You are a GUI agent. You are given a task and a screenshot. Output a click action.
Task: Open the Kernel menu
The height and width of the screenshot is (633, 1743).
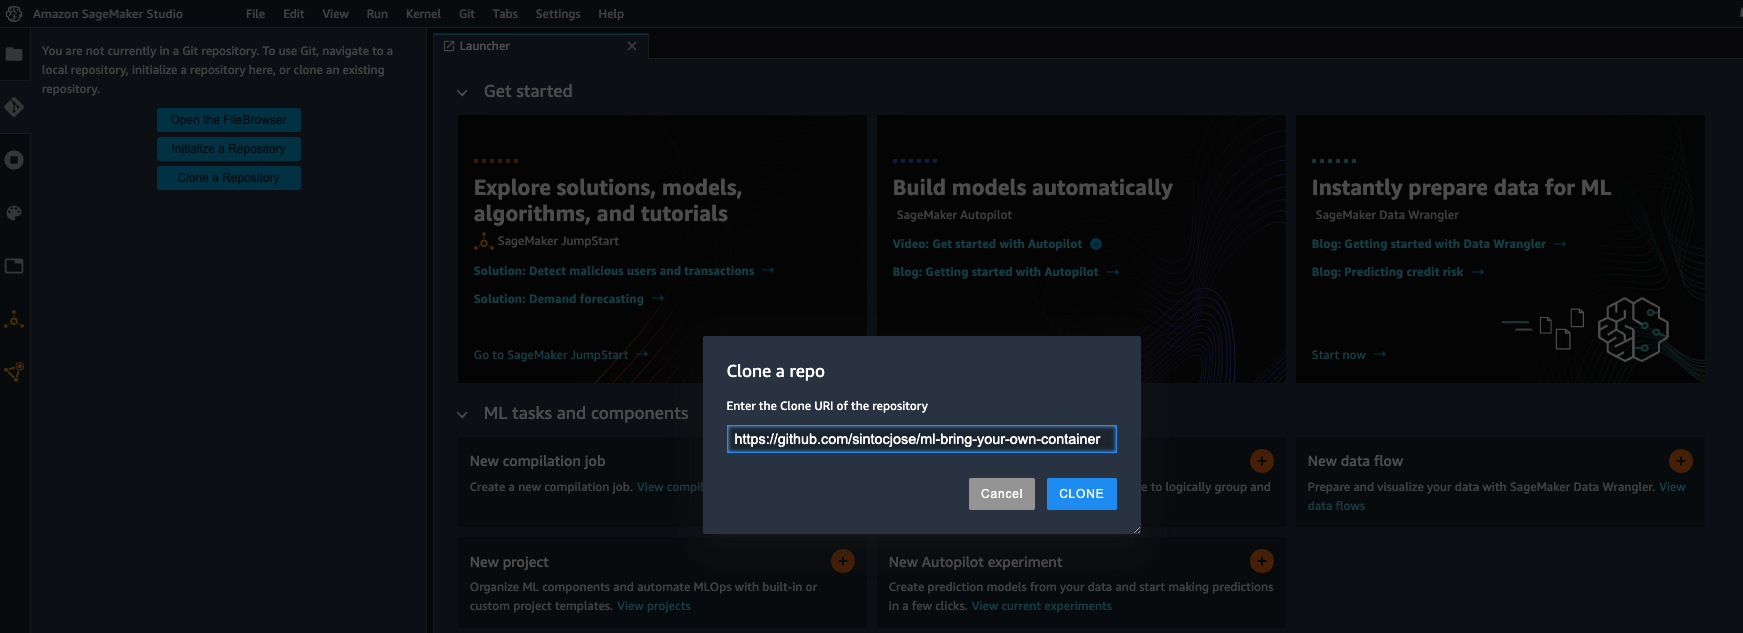tap(423, 14)
